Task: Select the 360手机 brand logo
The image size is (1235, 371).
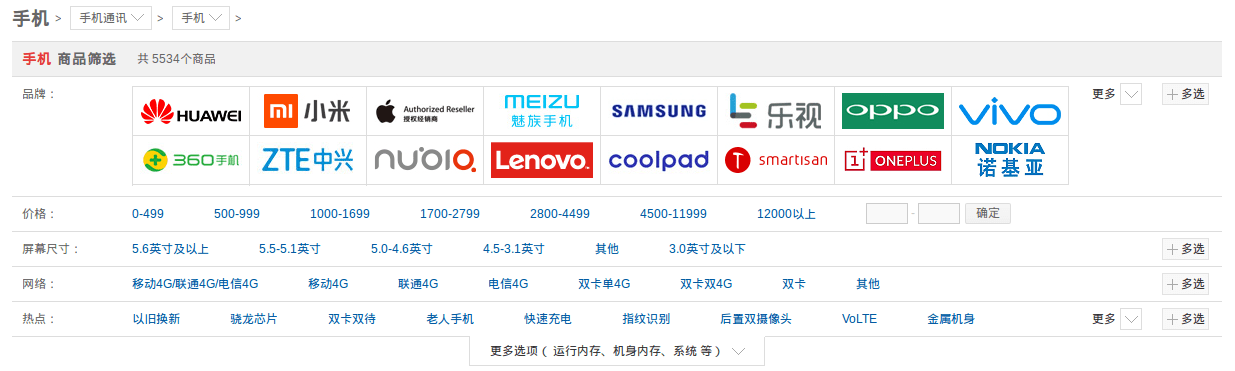Action: pyautogui.click(x=191, y=160)
